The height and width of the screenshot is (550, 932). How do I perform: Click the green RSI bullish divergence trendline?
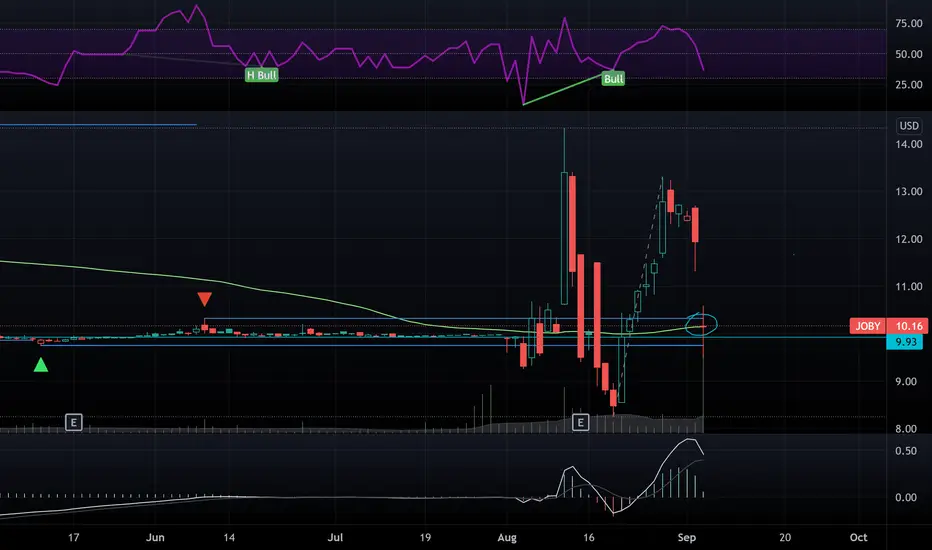563,89
